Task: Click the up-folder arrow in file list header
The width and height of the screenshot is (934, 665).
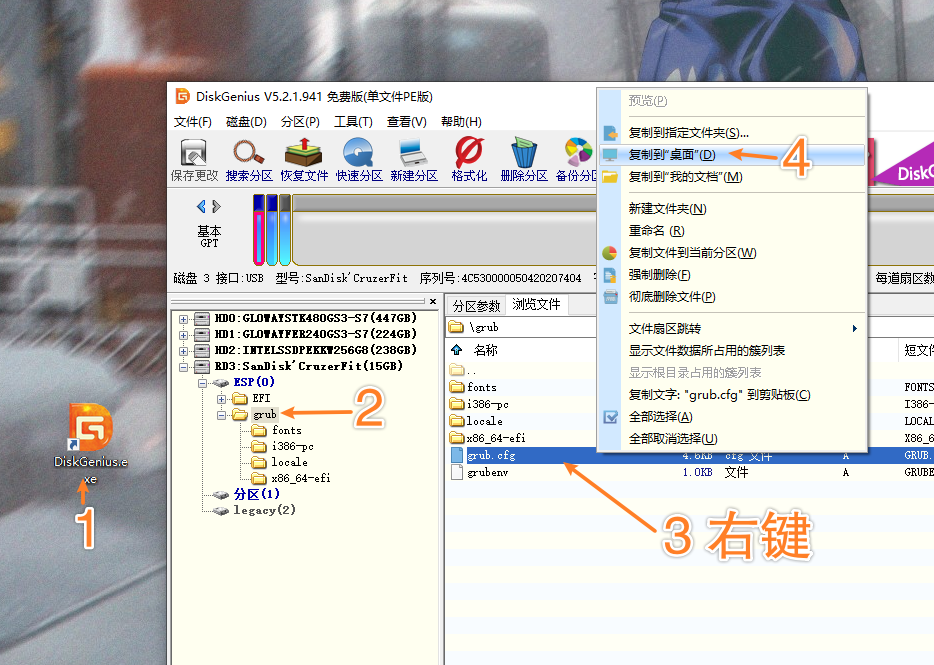Action: 457,349
